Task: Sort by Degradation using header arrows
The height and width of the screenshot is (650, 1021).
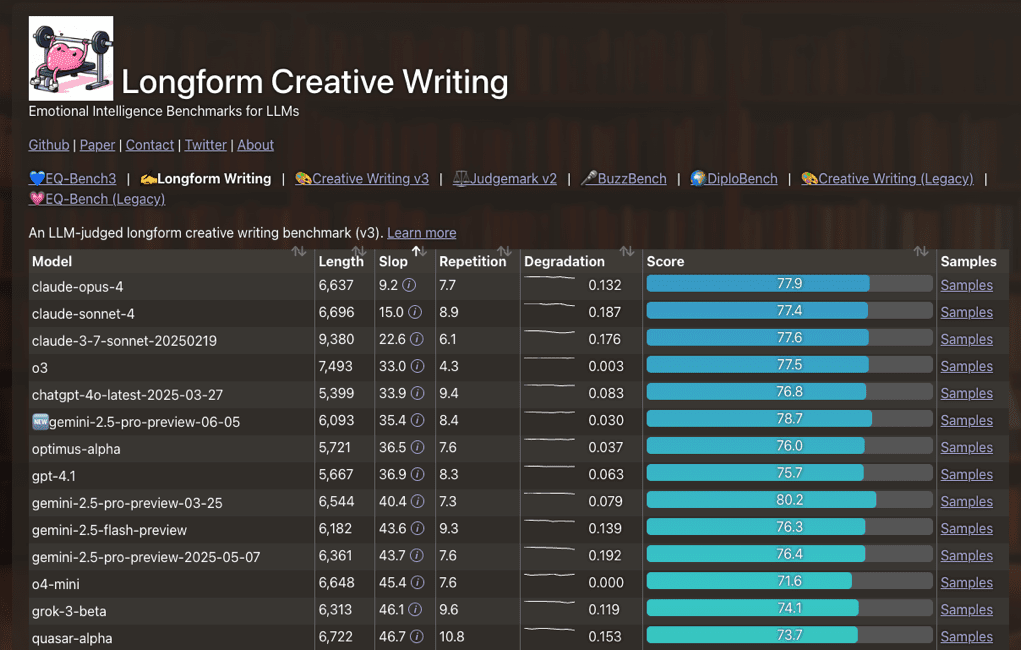Action: (626, 252)
